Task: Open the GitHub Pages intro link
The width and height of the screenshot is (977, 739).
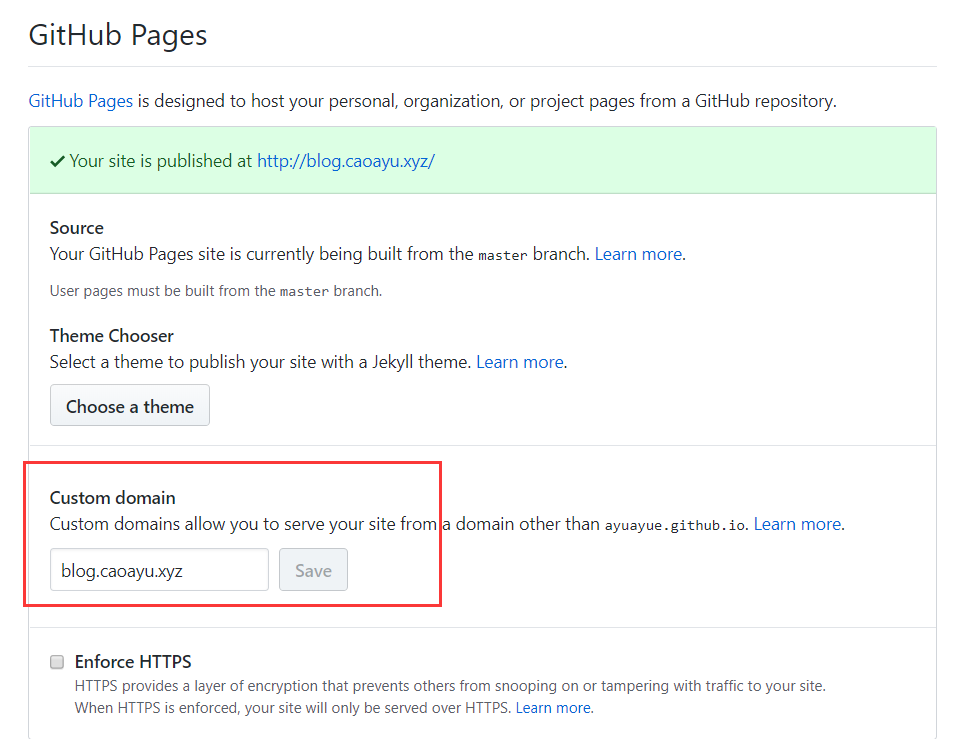Action: pyautogui.click(x=80, y=101)
